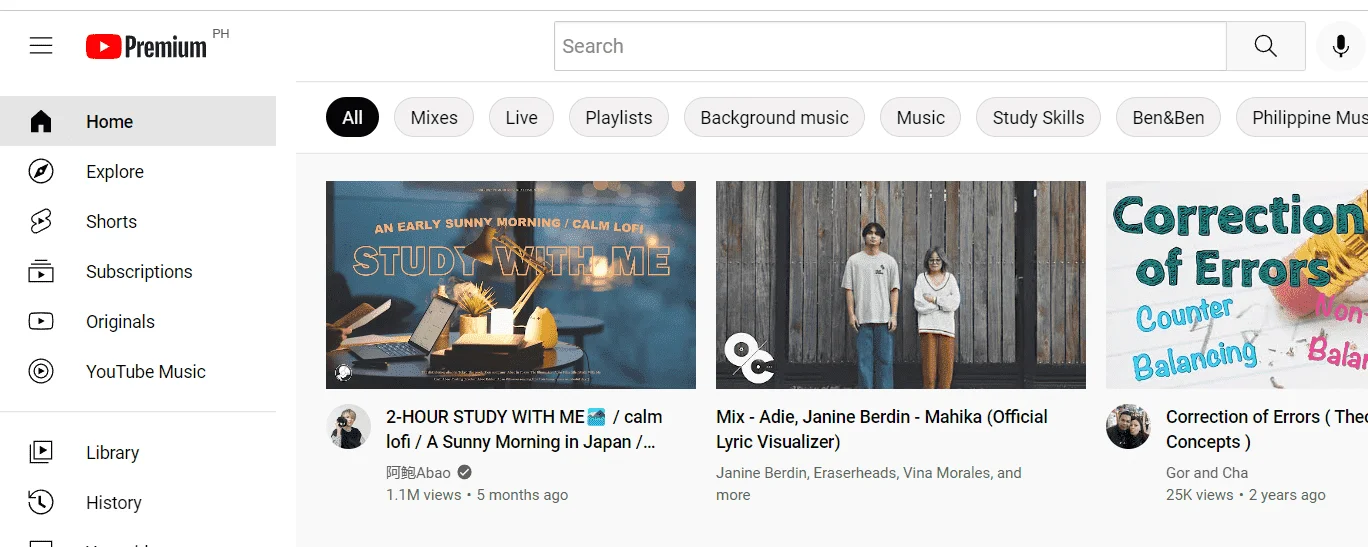1368x547 pixels.
Task: Click the 25K views metadata text
Action: [1200, 495]
